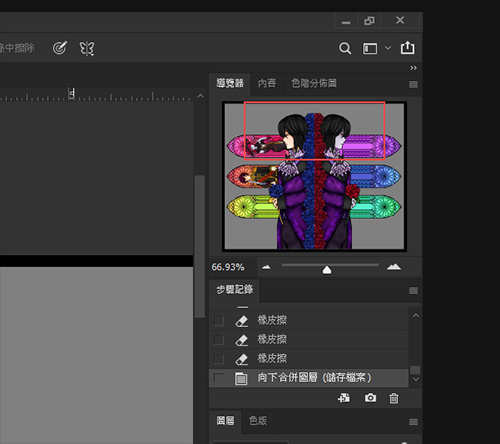Click canvas scroll up arrow
500x444 pixels.
pos(200,96)
